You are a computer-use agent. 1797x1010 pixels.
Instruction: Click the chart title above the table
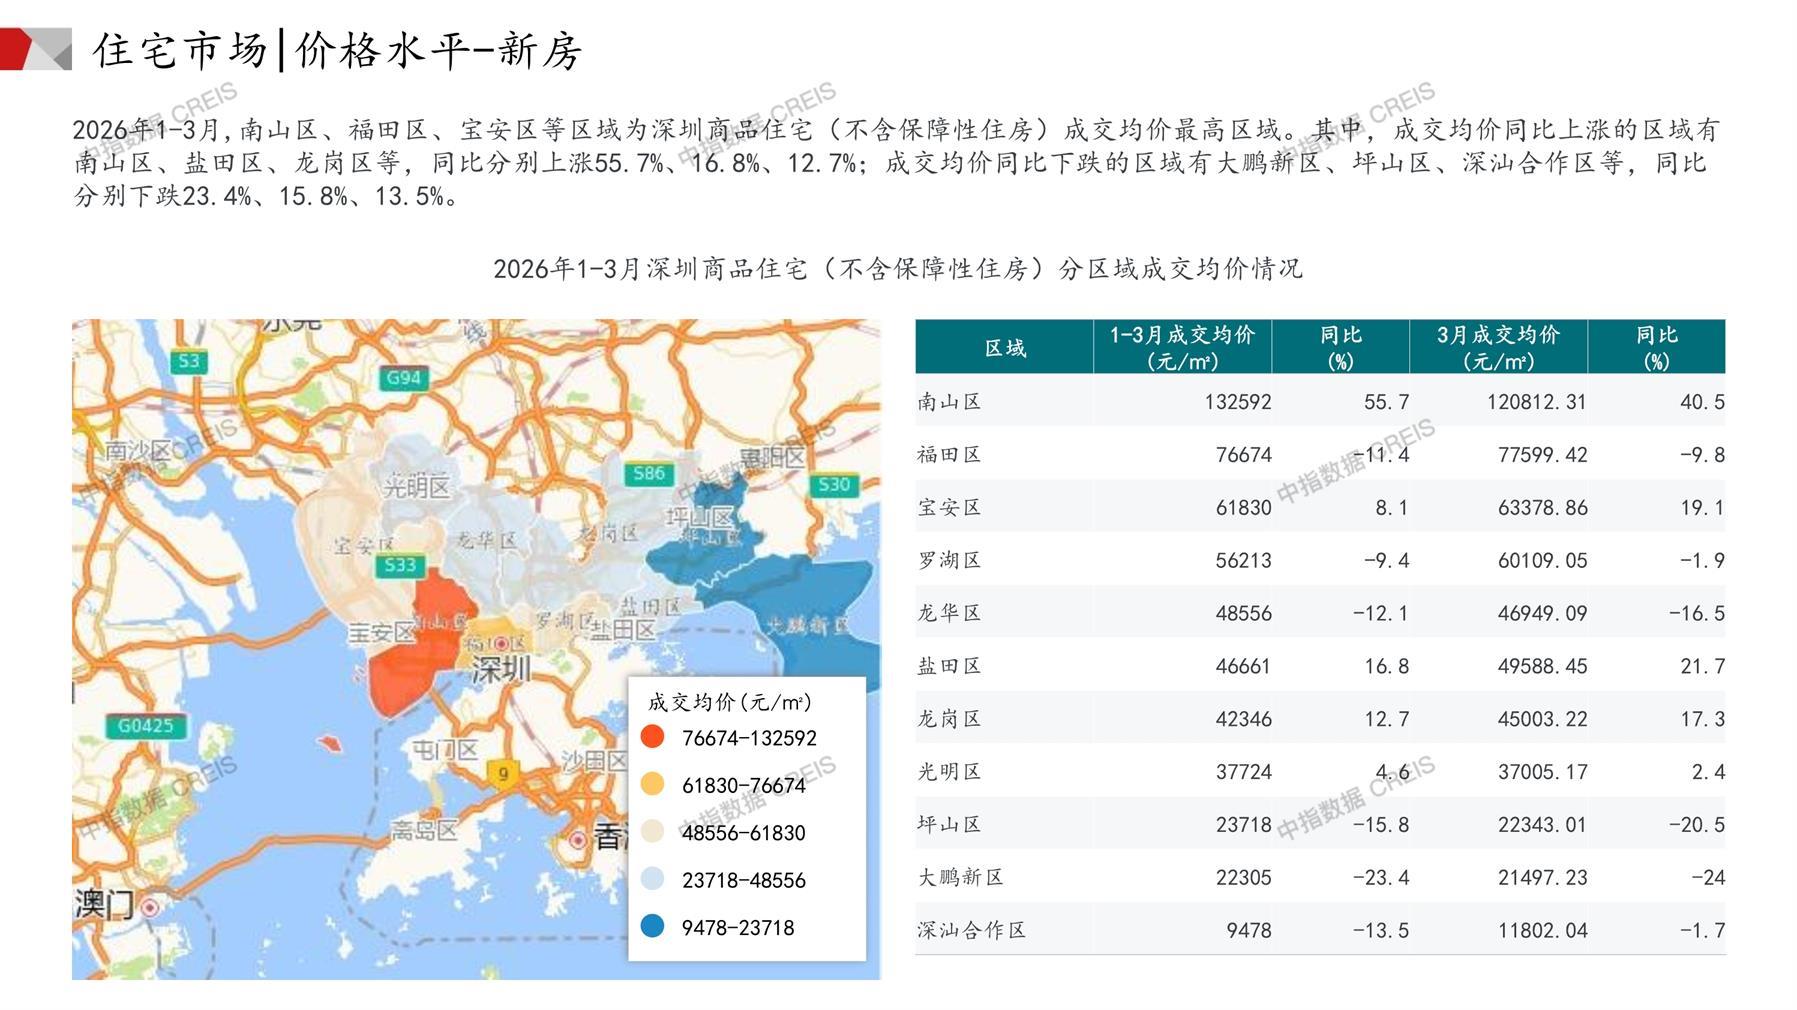897,269
